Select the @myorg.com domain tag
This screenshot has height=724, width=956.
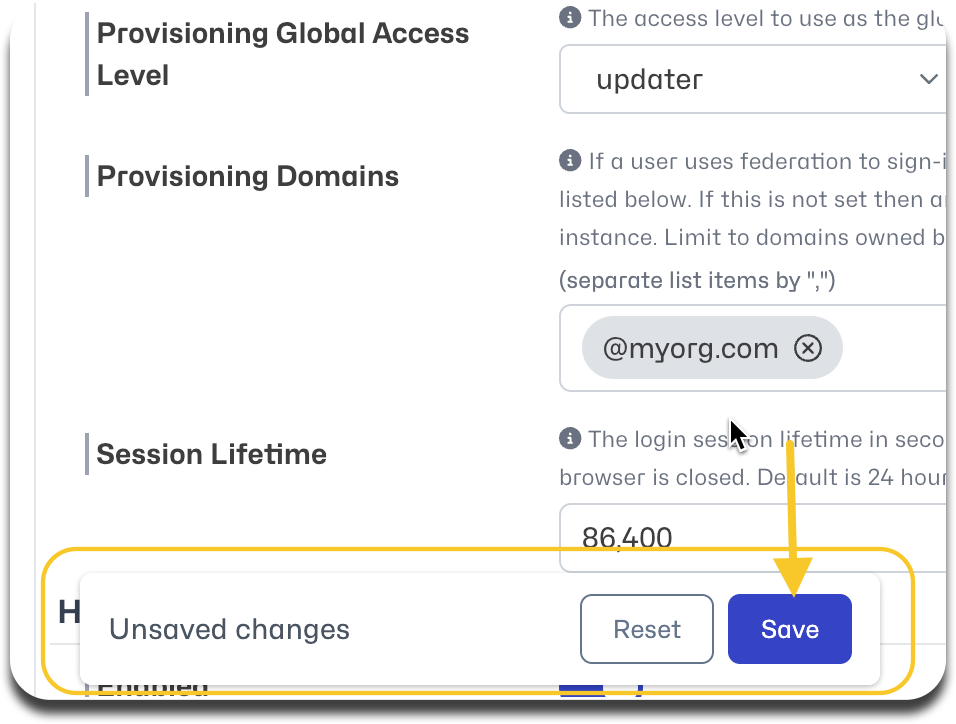pos(690,348)
